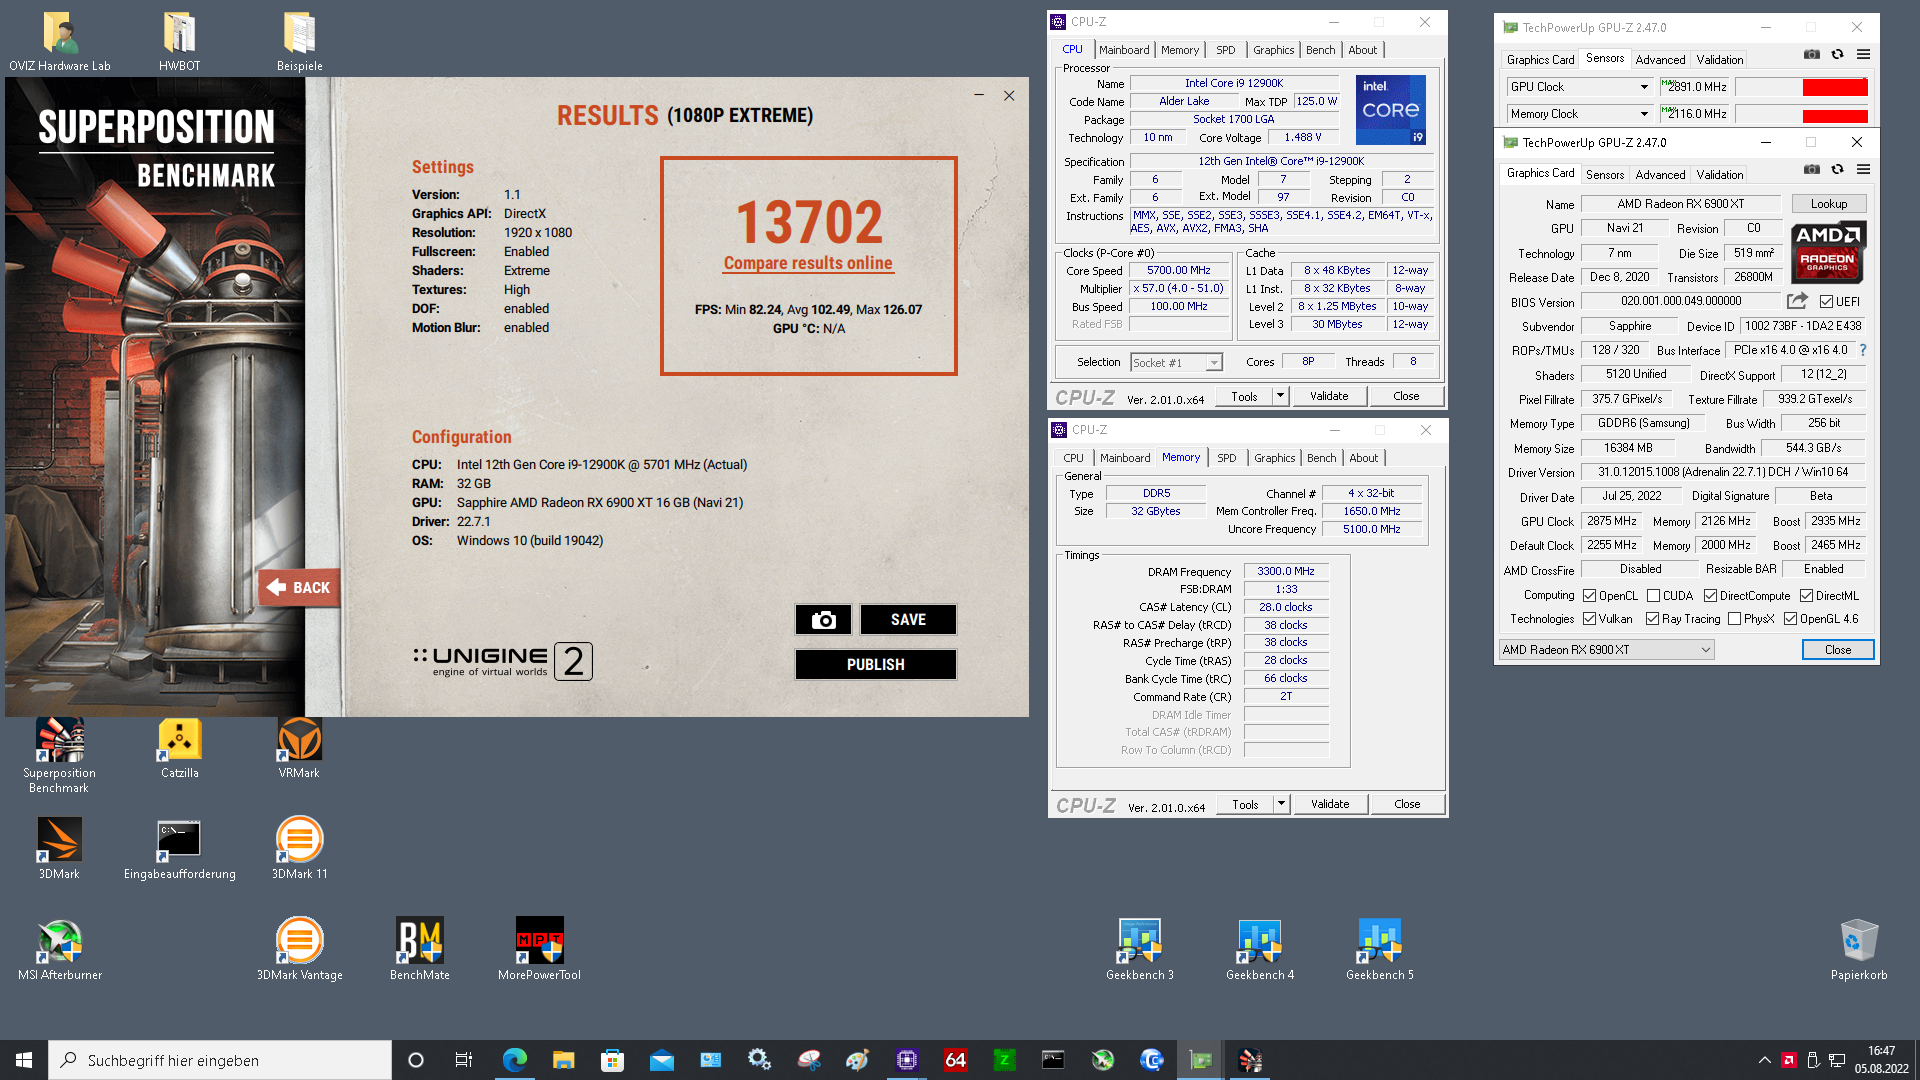Expand the Memory Clock sensor dropdown
Viewport: 1920px width, 1080px height.
click(1644, 114)
